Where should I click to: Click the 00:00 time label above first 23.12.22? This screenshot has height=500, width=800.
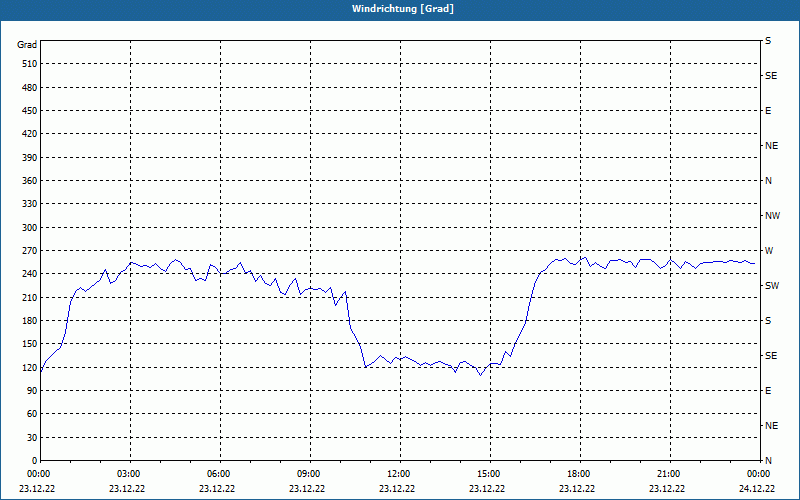(38, 474)
